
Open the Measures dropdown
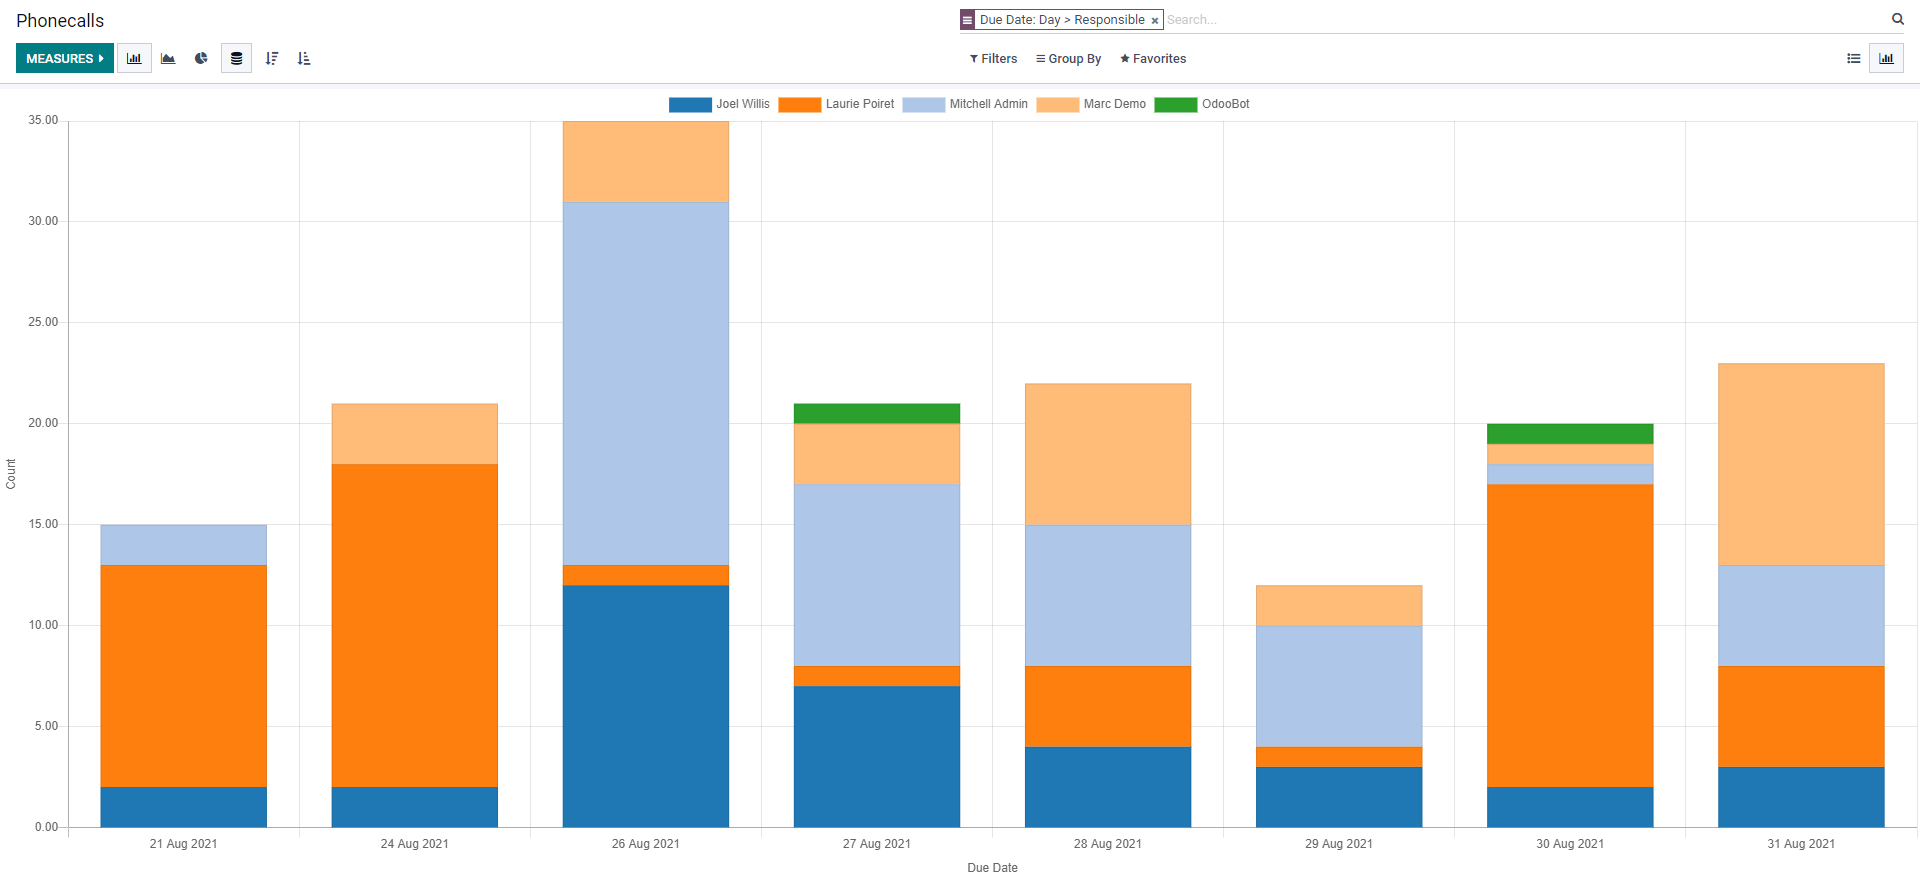coord(65,59)
